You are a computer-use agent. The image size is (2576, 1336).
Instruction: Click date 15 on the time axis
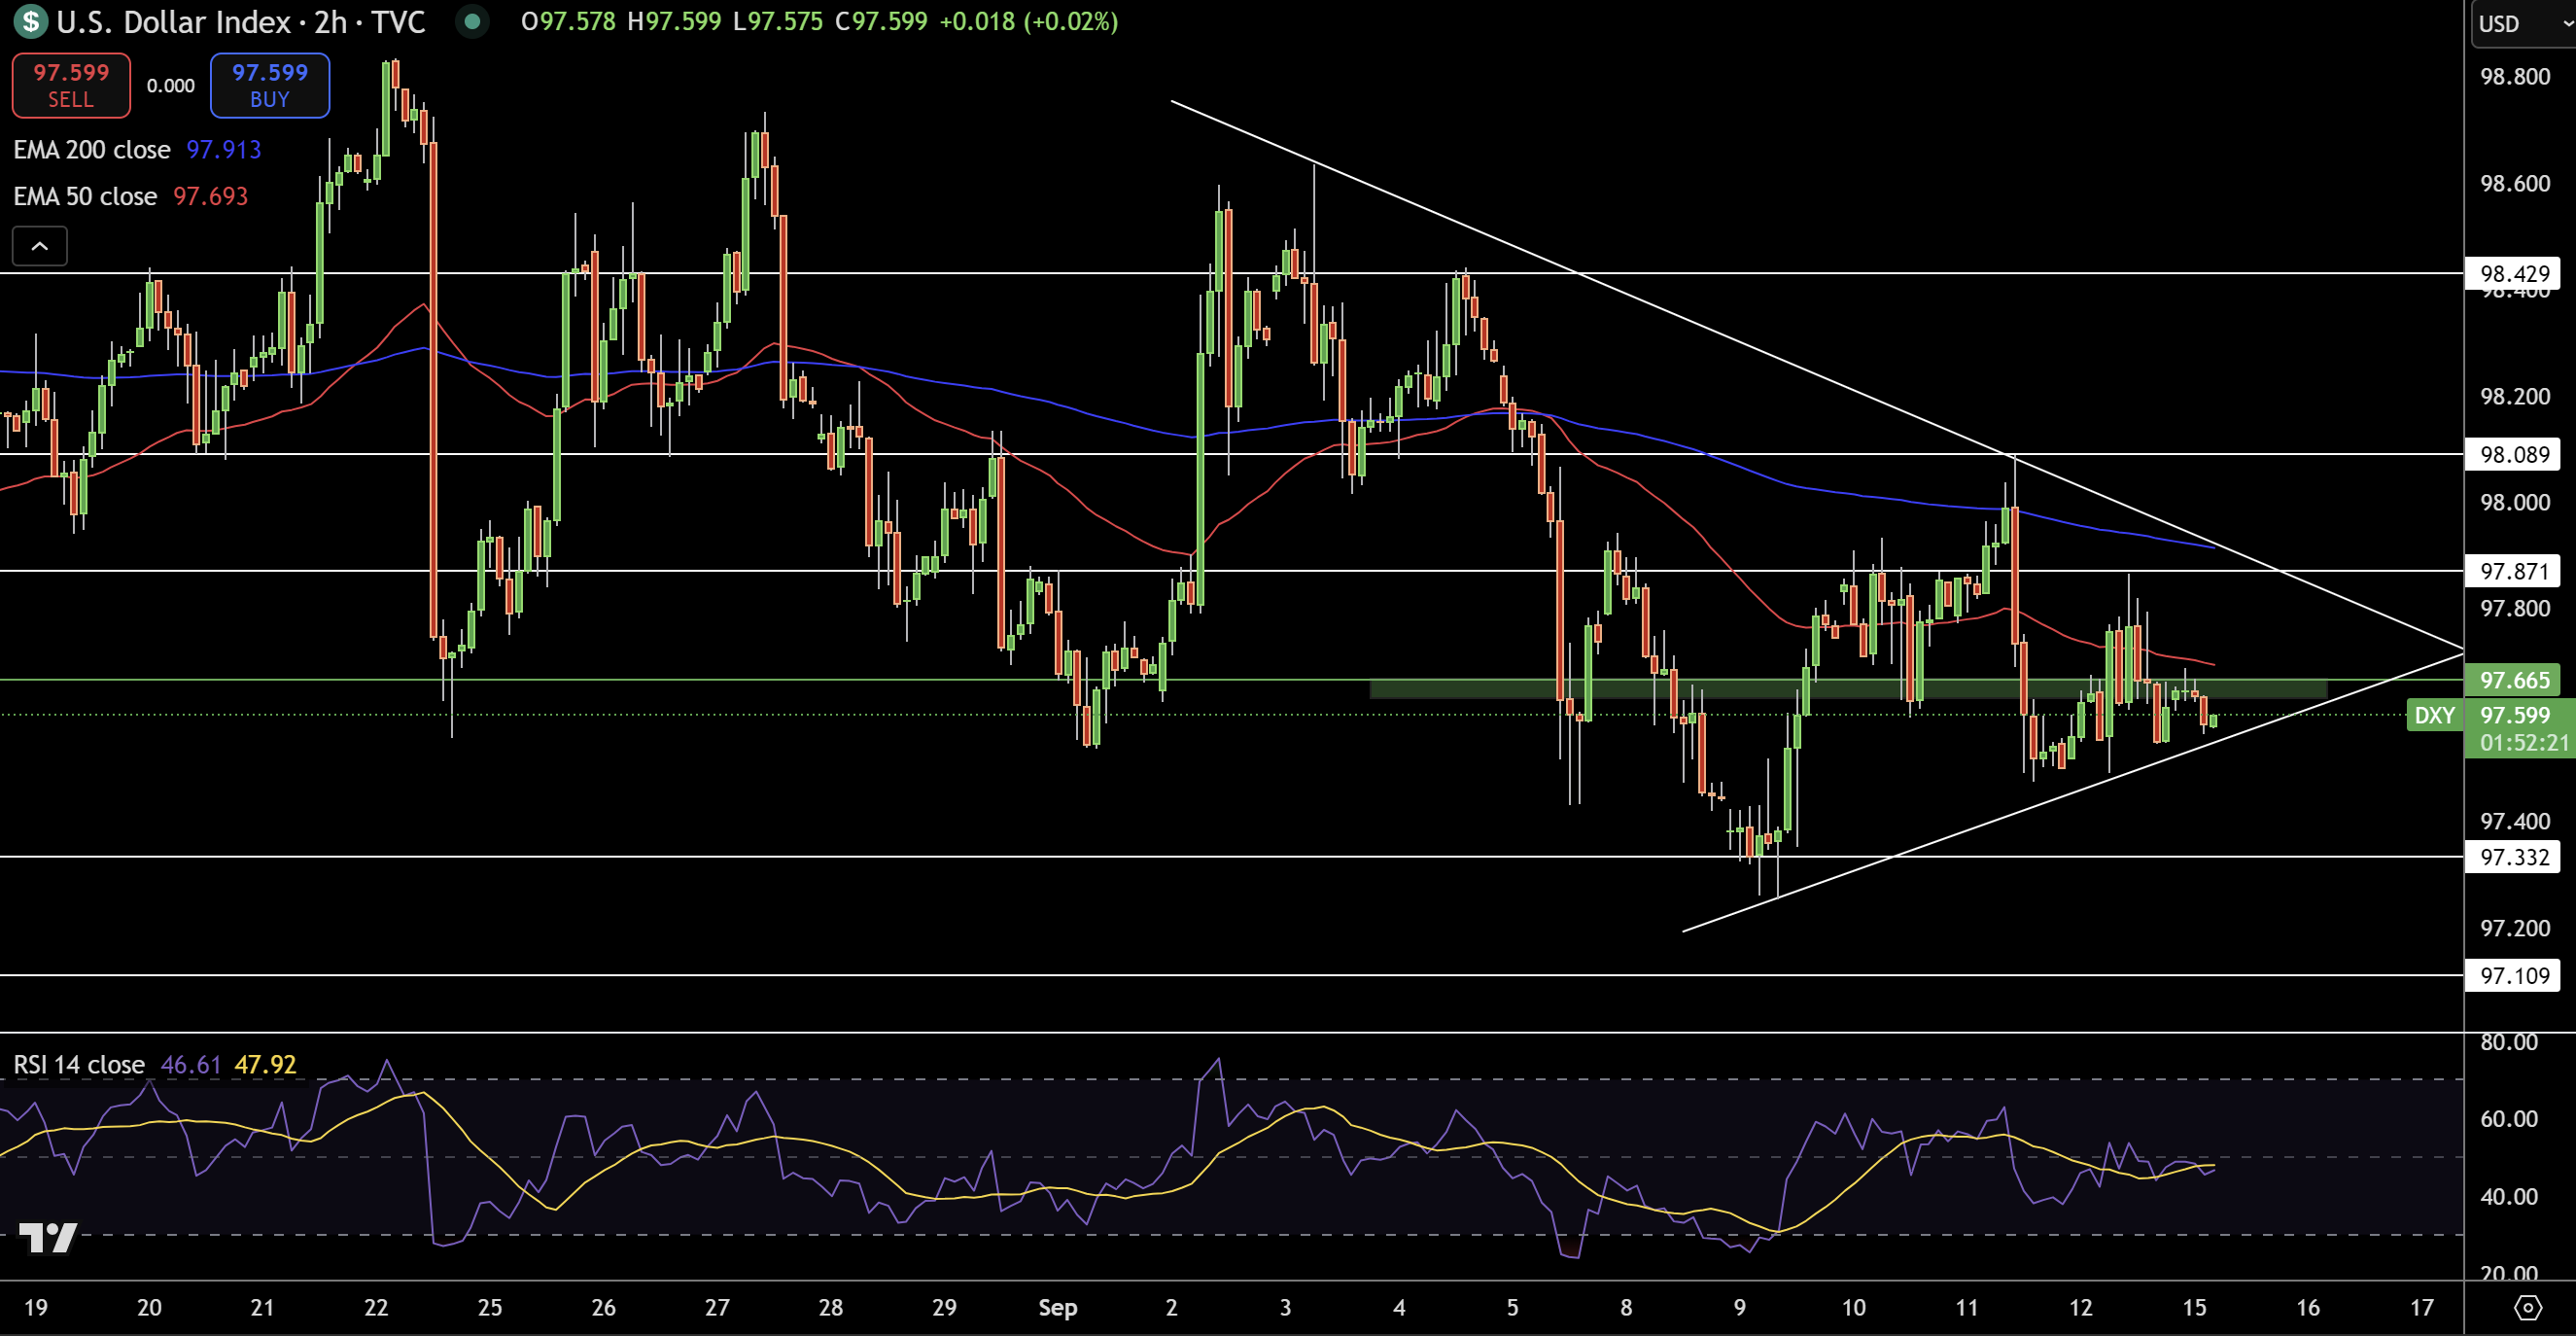point(2194,1307)
